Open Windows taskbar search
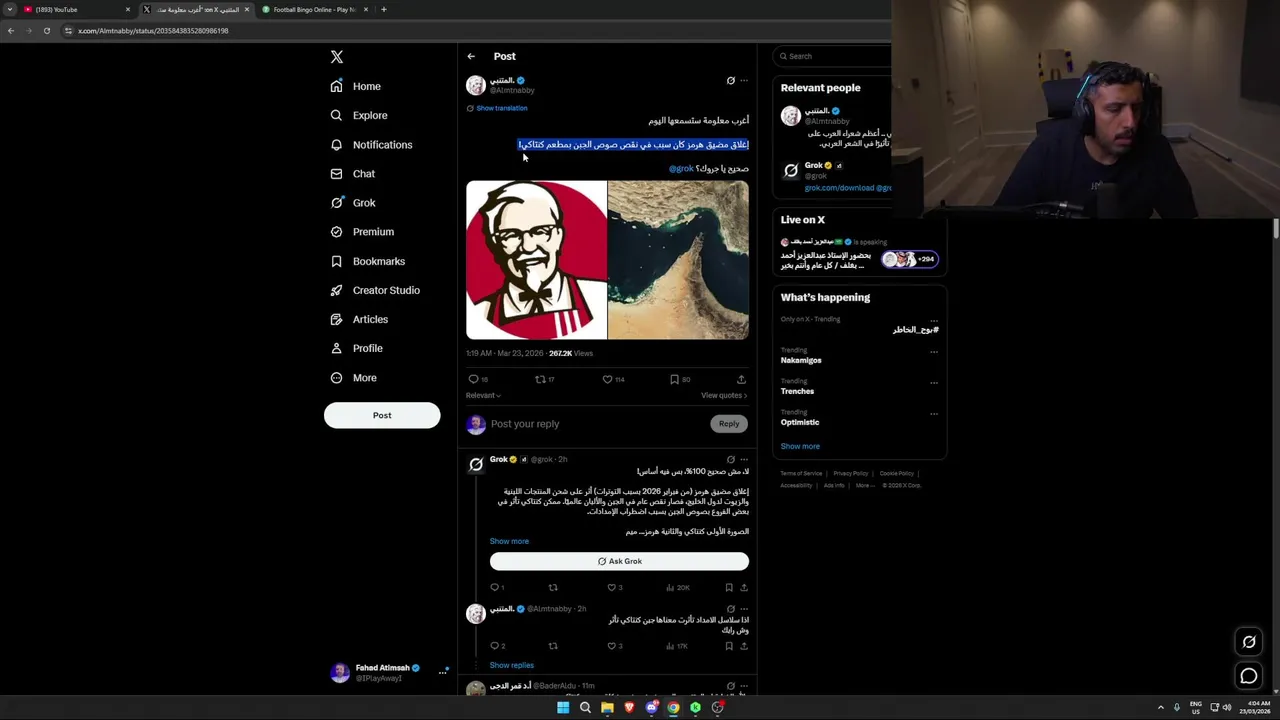1280x720 pixels. (585, 707)
